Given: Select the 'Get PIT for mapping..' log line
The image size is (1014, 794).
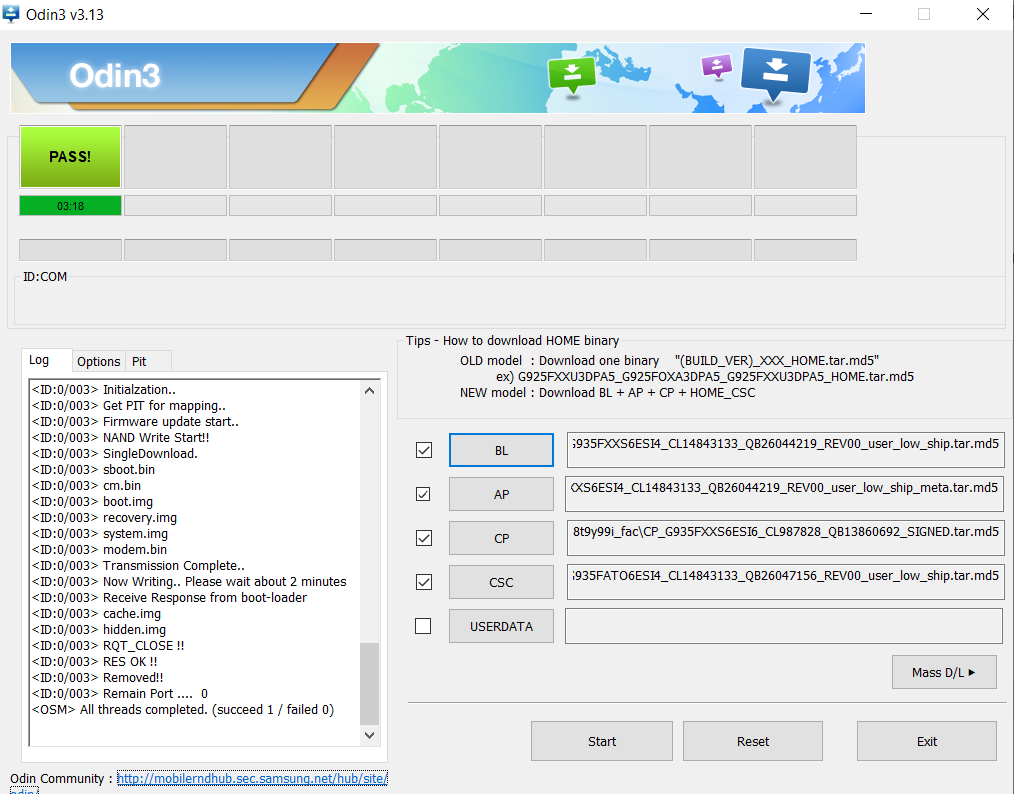Looking at the screenshot, I should 129,406.
